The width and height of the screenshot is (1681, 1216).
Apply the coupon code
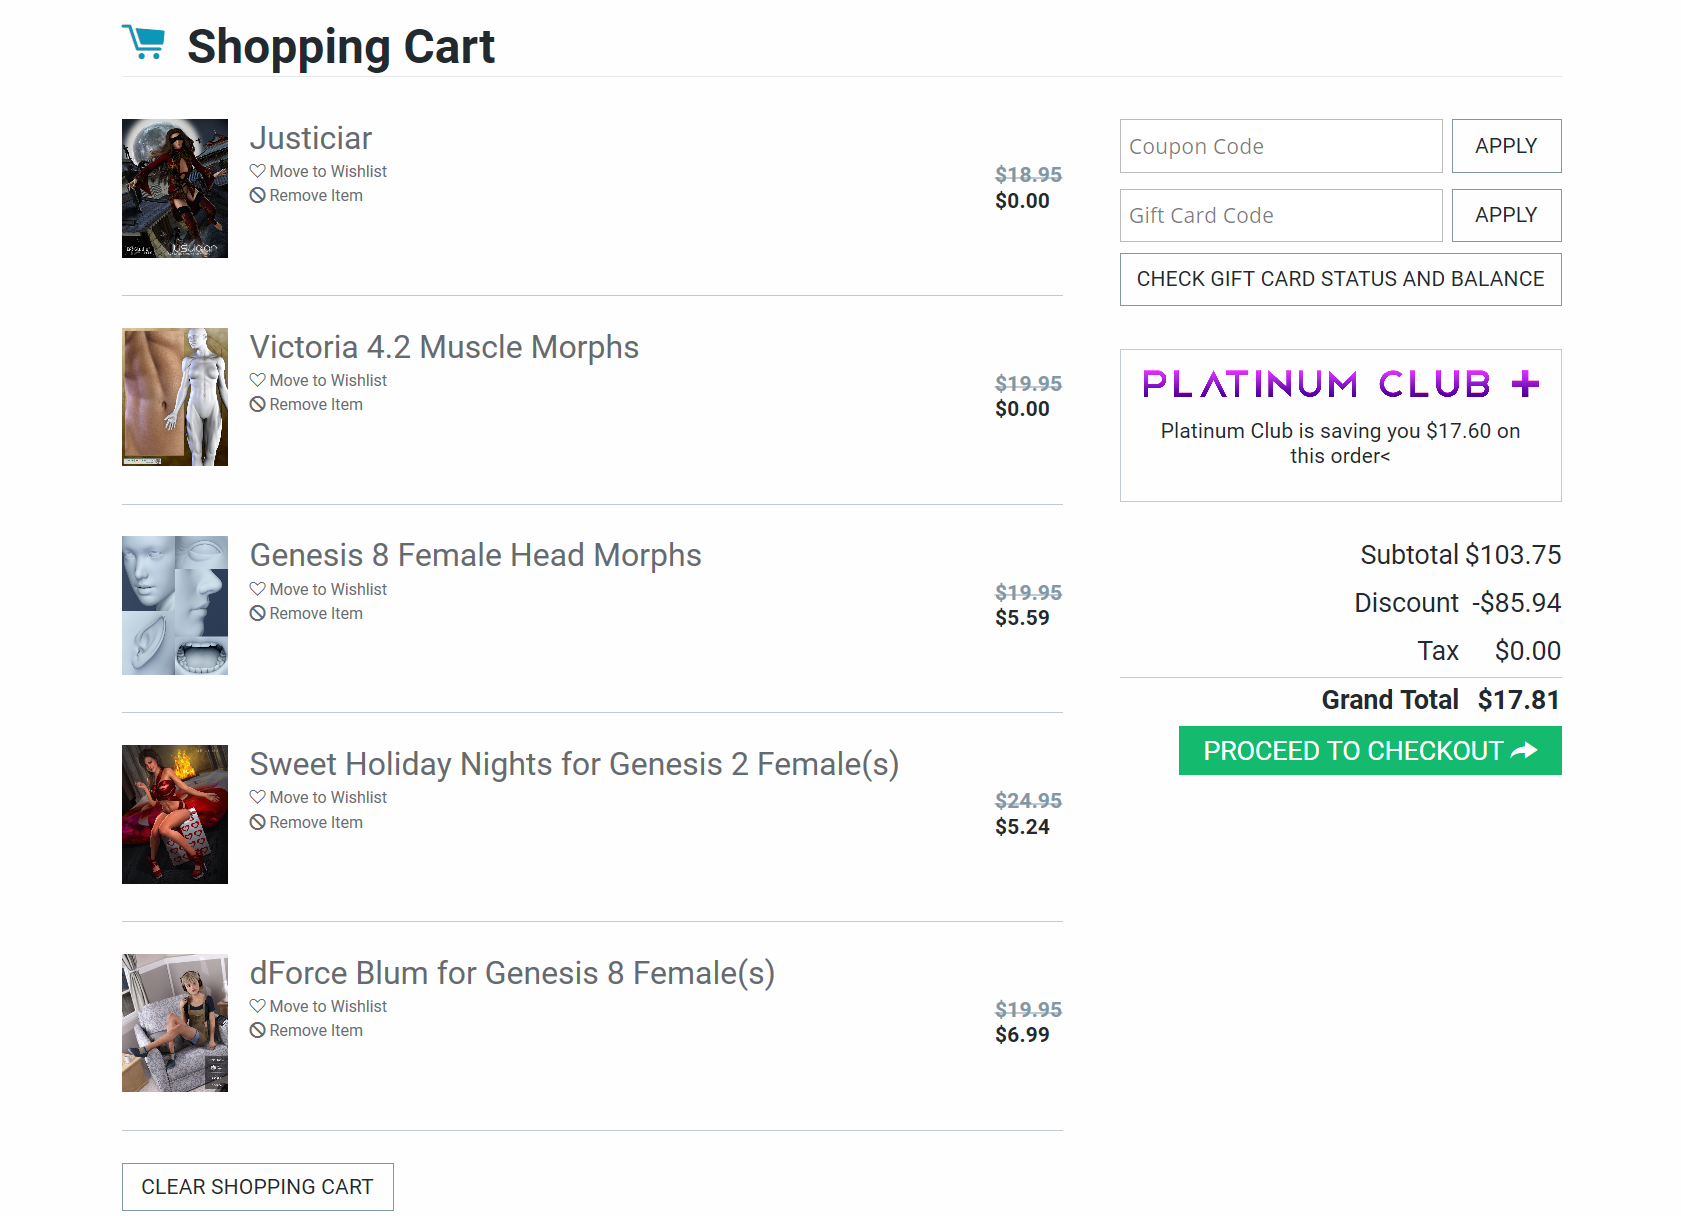(1506, 146)
